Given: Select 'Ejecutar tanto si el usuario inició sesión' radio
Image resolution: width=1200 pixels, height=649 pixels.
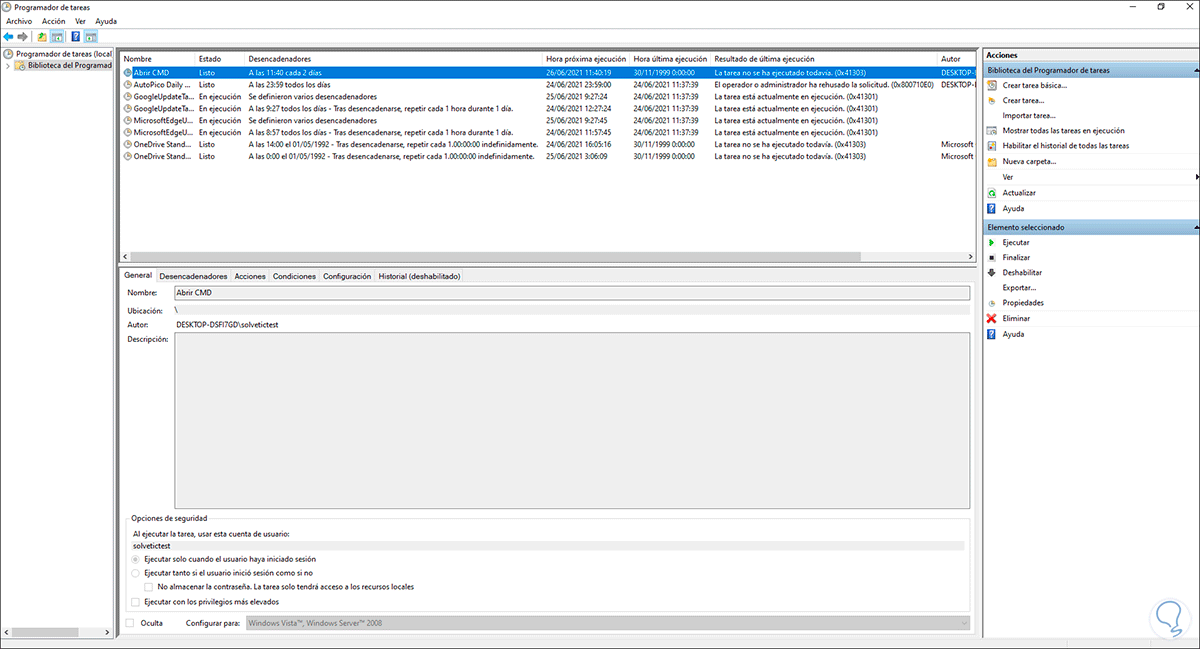Looking at the screenshot, I should [136, 573].
